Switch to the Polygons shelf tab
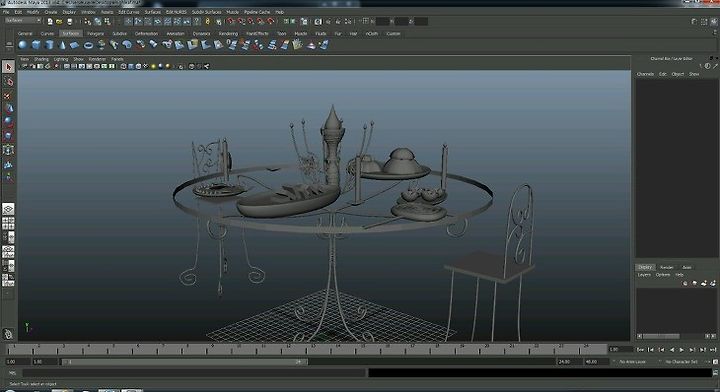Viewport: 720px width, 392px height. tap(96, 34)
